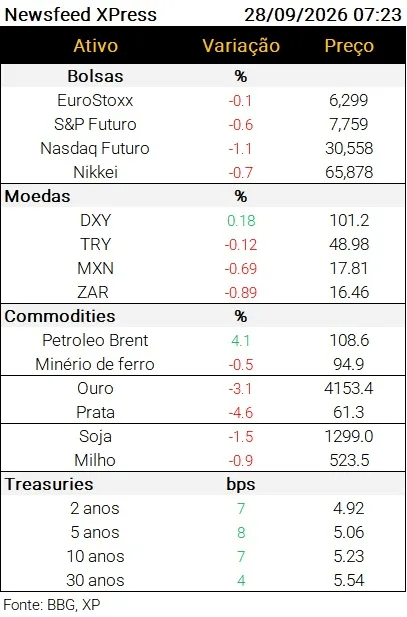The width and height of the screenshot is (407, 617).
Task: Click the TRY currency row
Action: [x=203, y=244]
